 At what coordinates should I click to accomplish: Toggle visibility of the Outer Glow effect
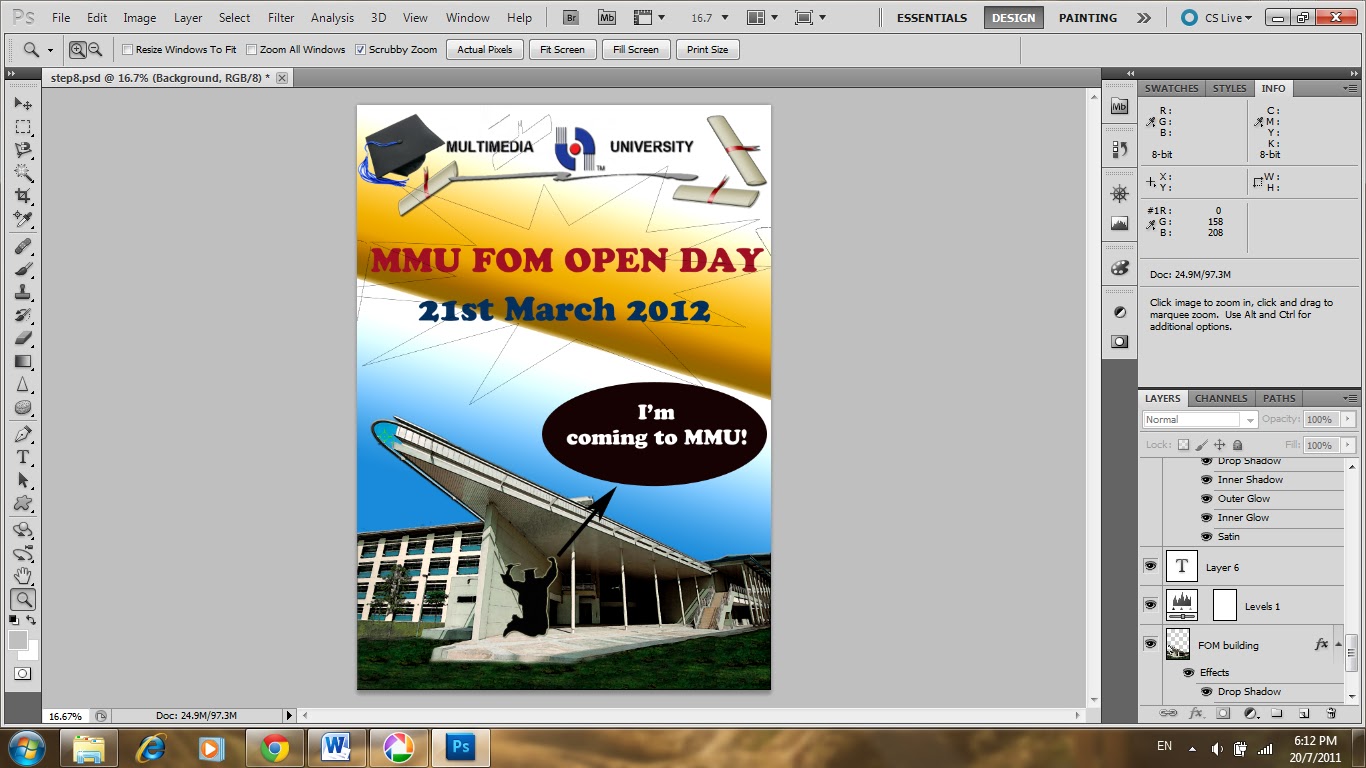pos(1207,498)
